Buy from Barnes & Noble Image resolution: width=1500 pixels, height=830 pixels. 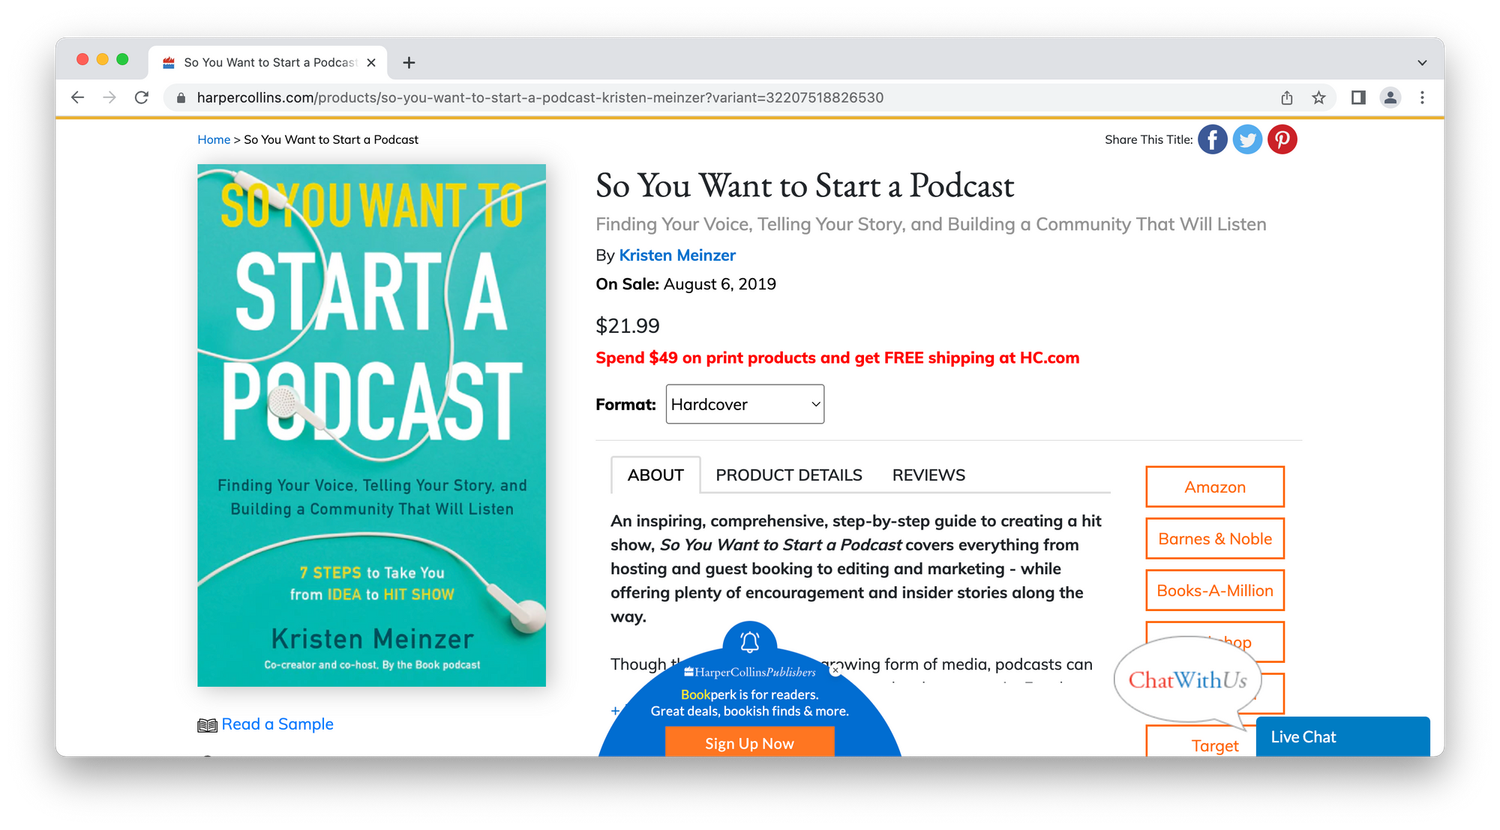click(1215, 539)
